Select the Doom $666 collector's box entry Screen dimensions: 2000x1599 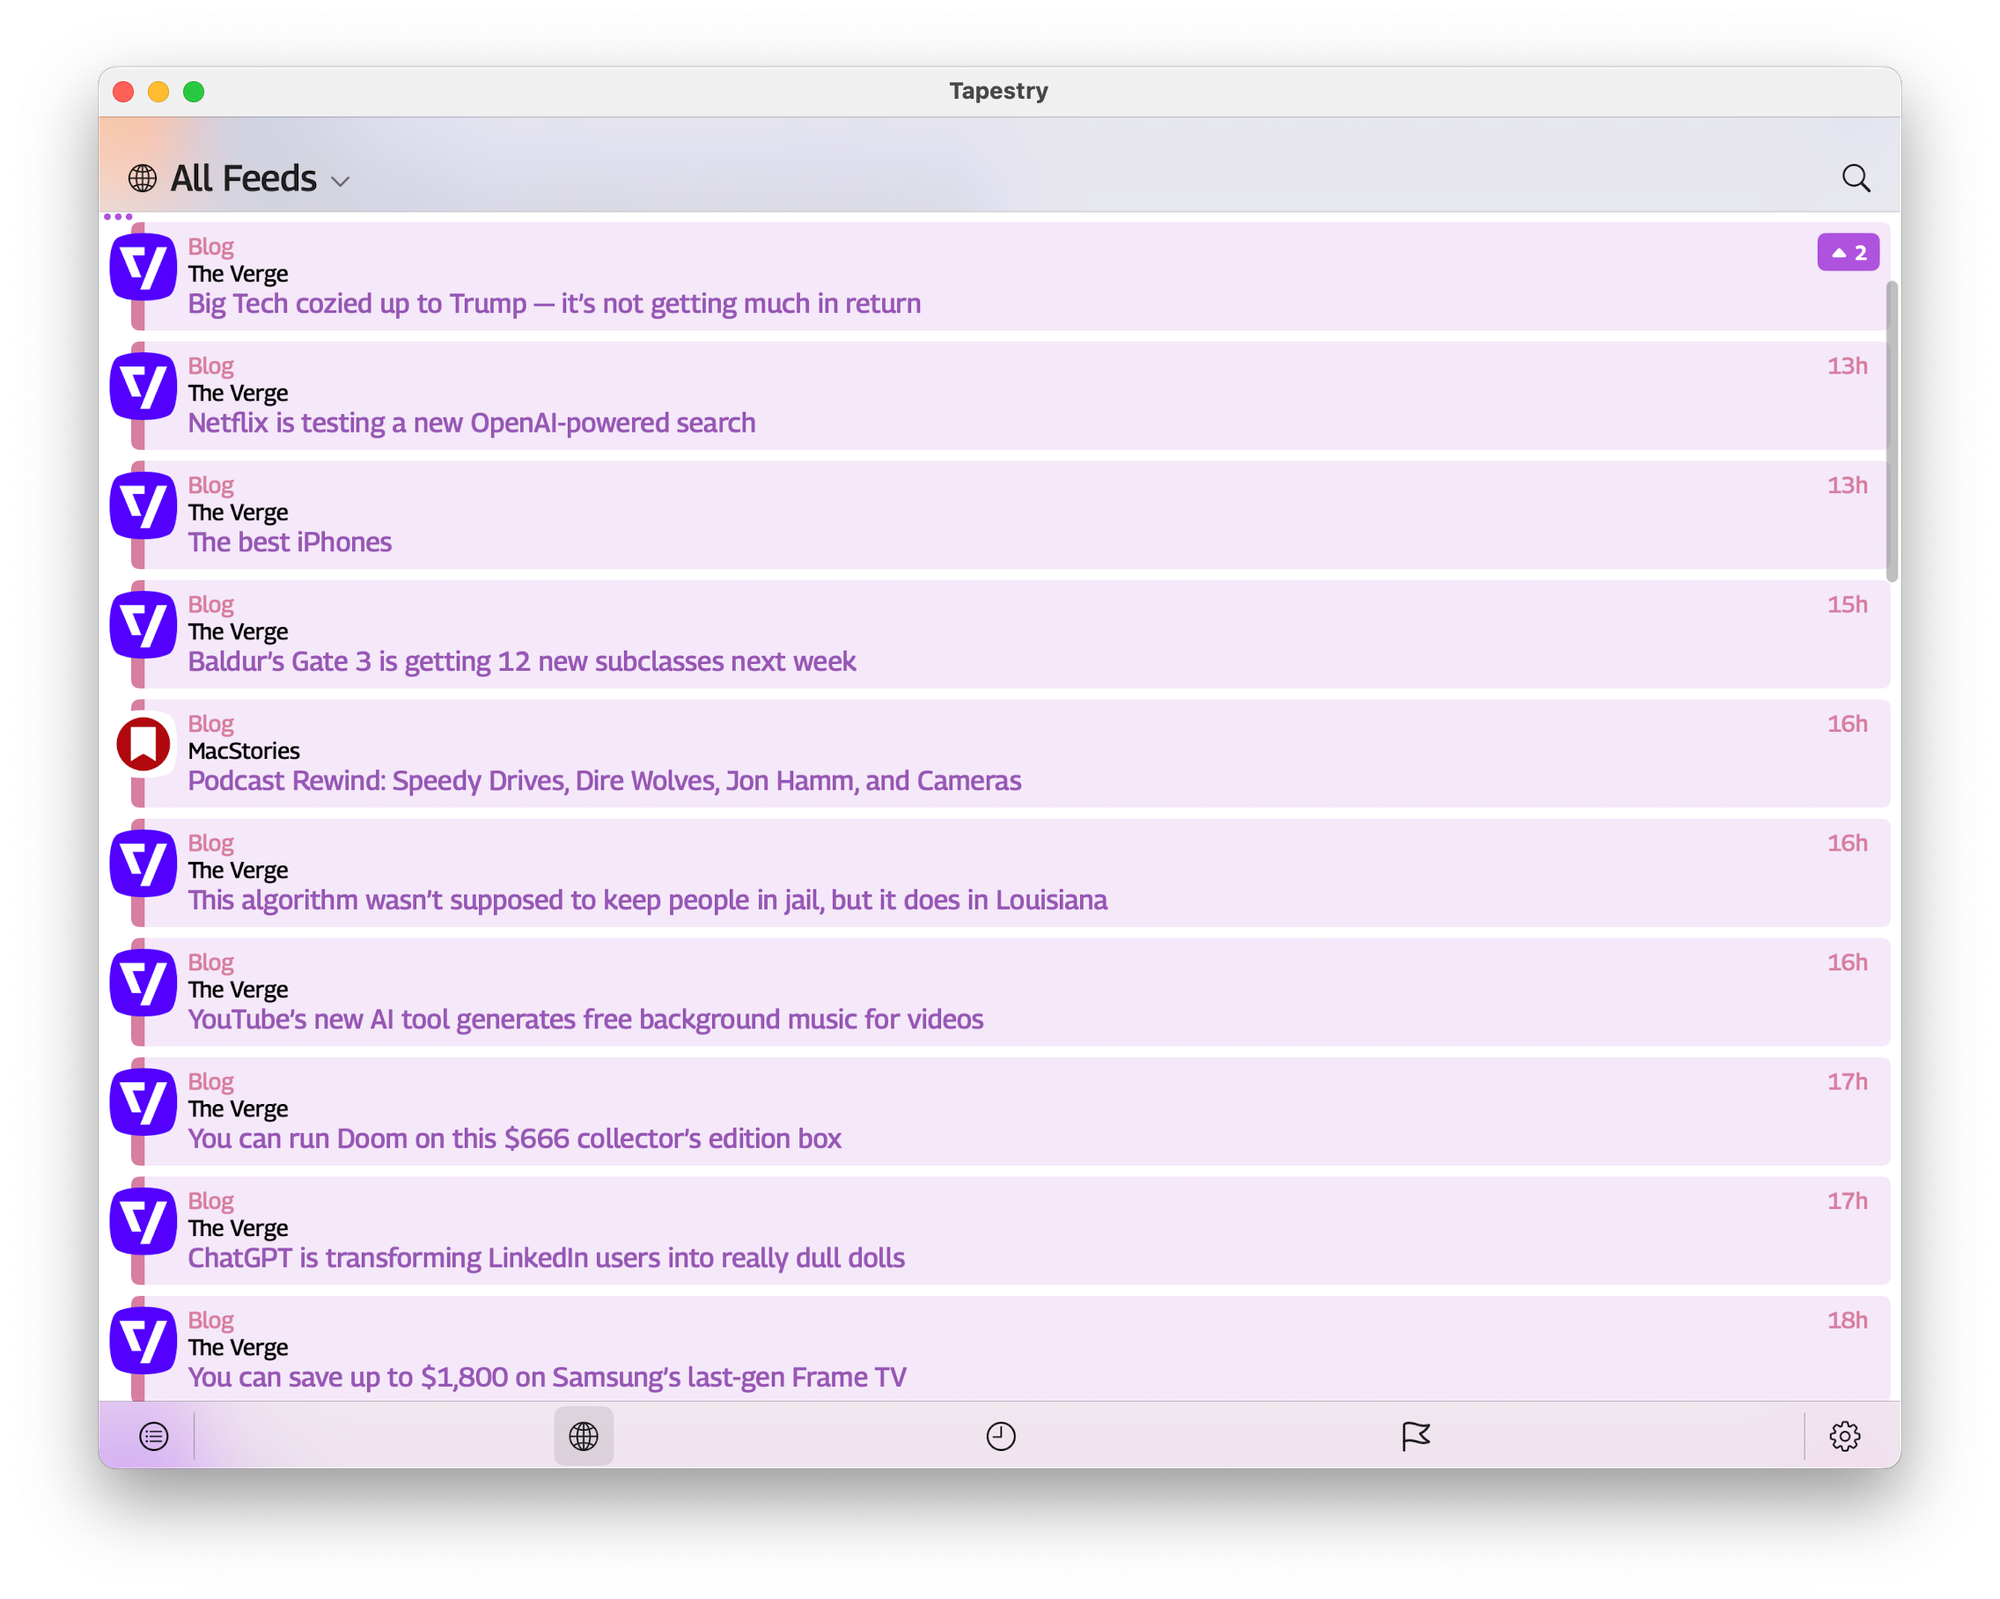click(x=514, y=1138)
